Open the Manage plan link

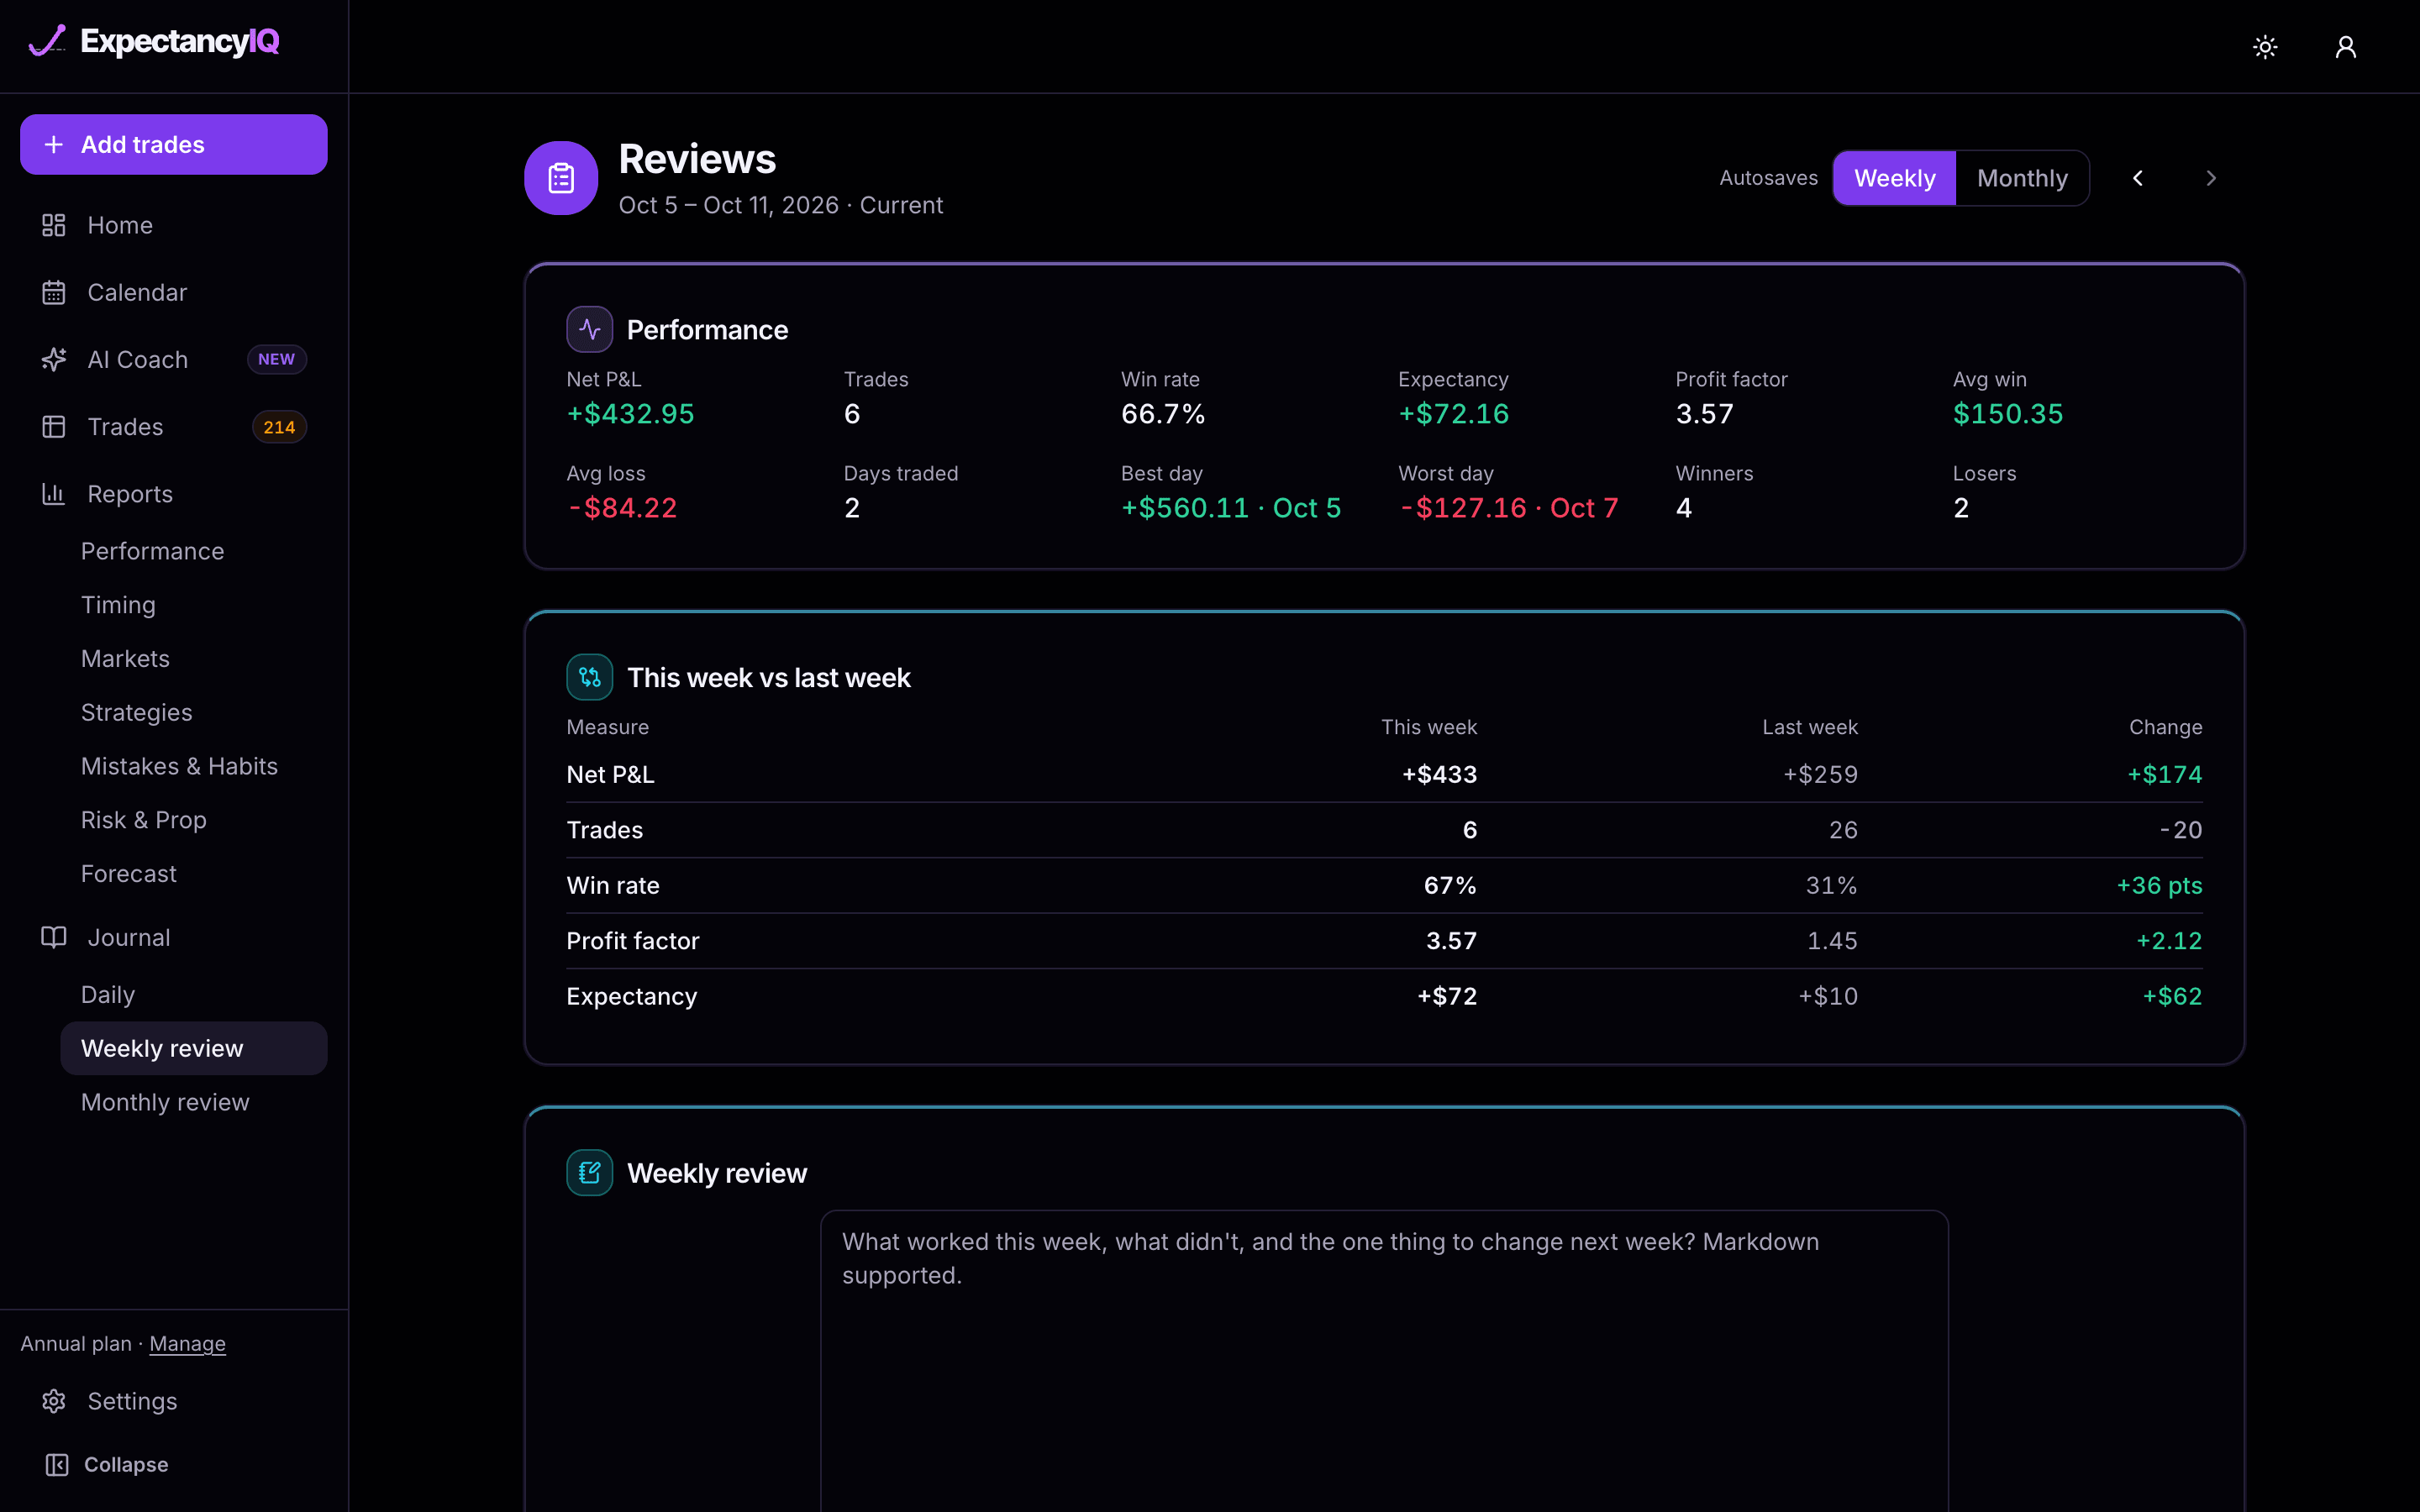(187, 1343)
